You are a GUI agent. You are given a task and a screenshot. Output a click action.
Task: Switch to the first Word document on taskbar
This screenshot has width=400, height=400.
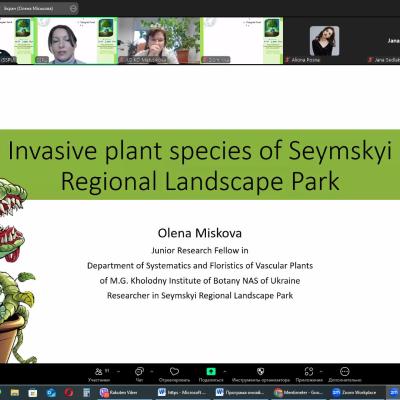coord(182,392)
